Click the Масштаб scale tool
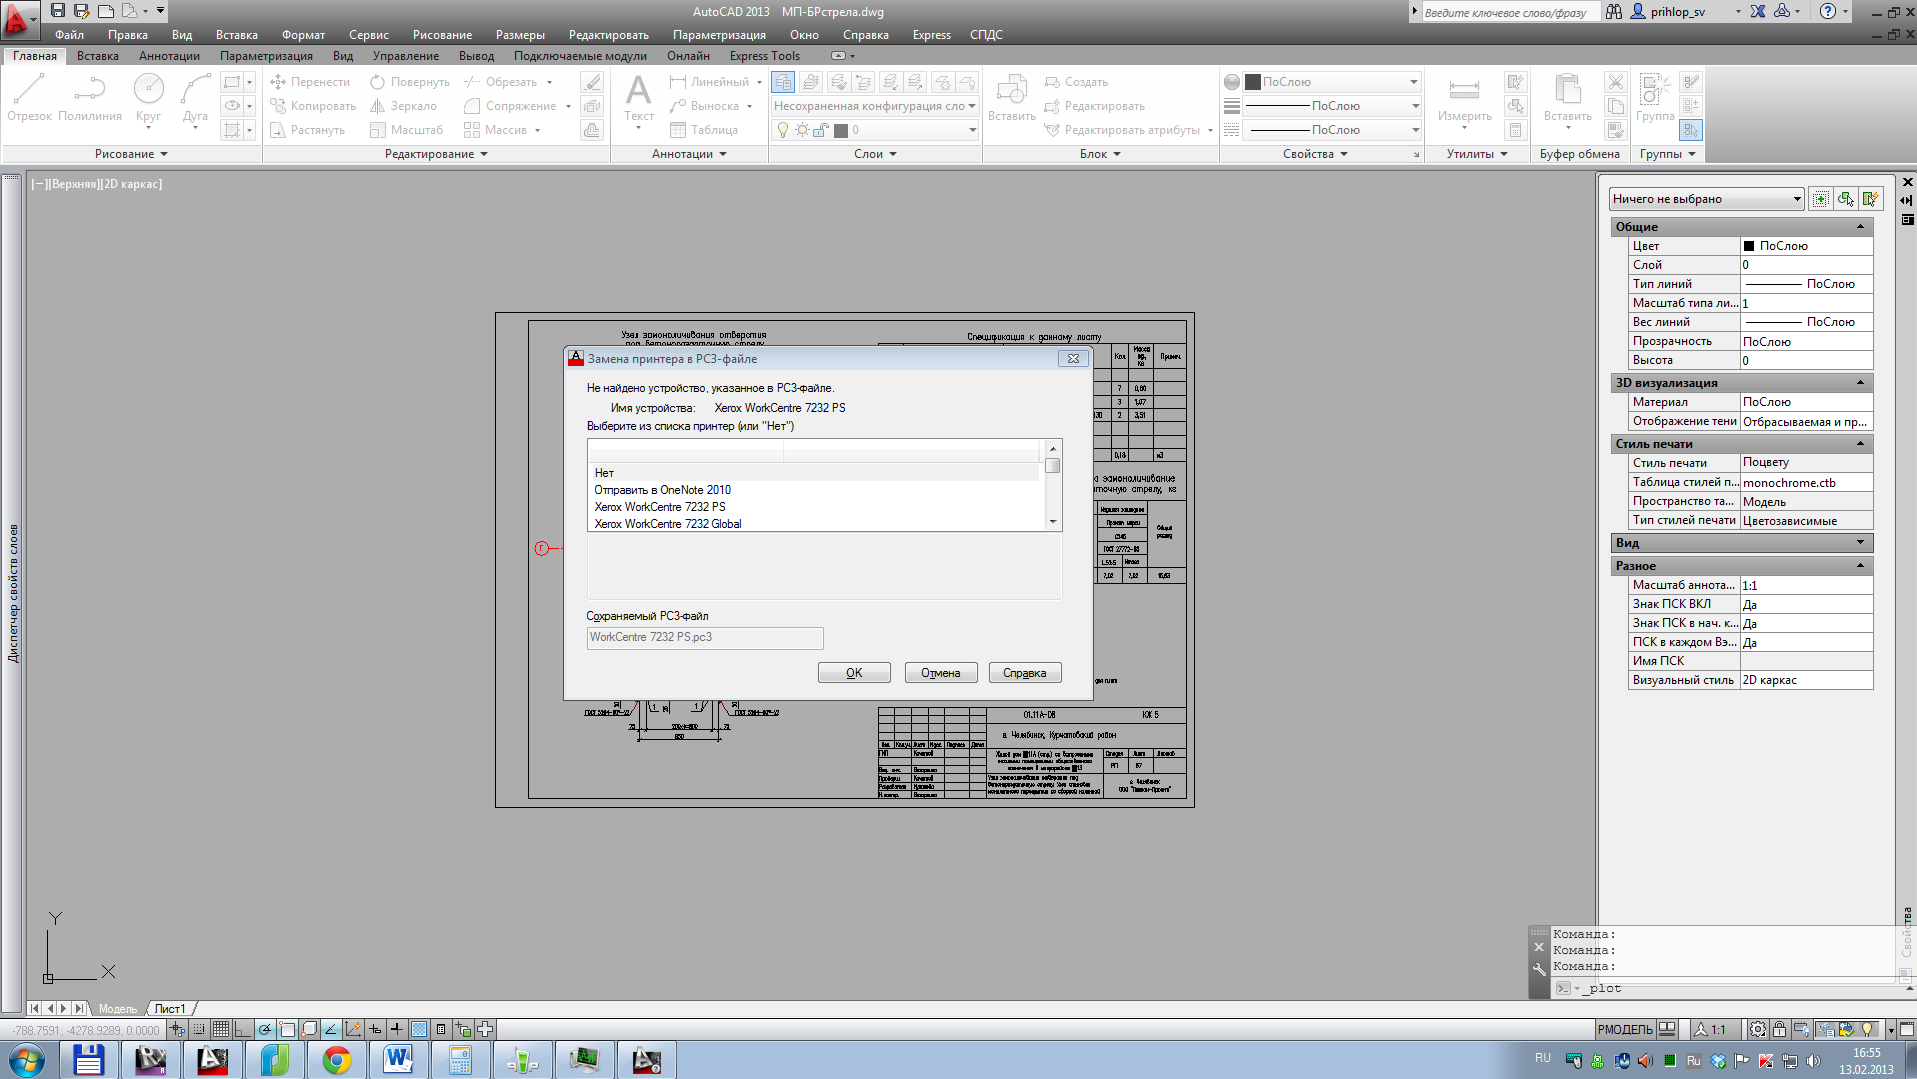The image size is (1917, 1079). tap(406, 130)
